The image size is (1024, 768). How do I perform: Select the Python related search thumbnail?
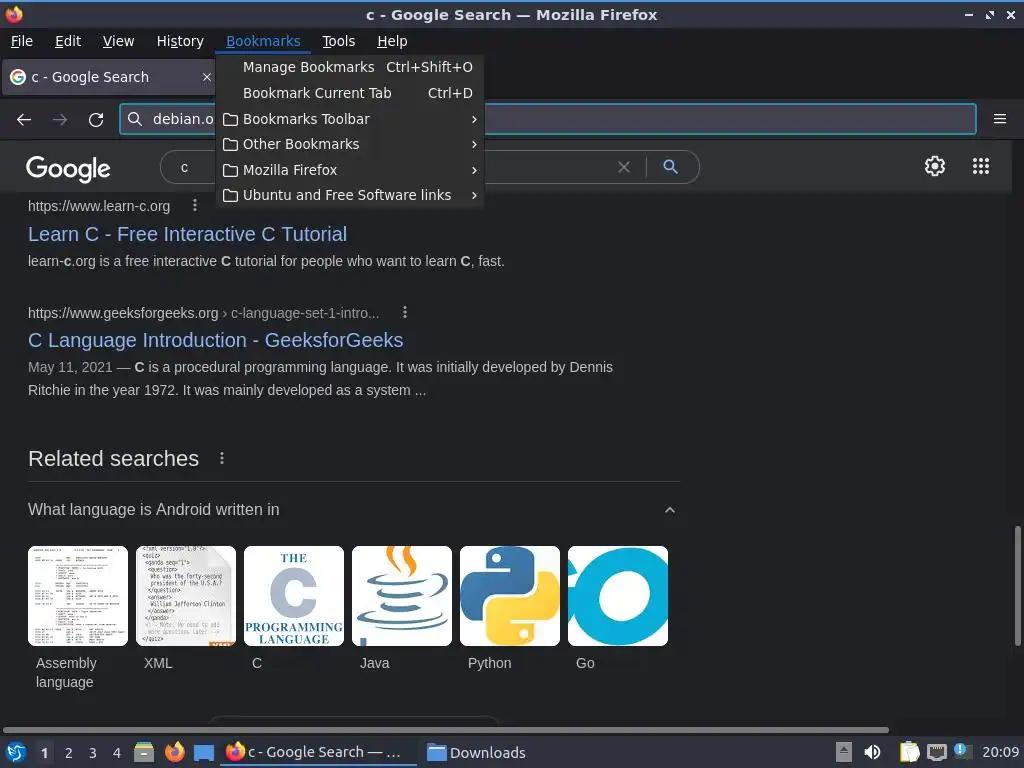pos(510,596)
